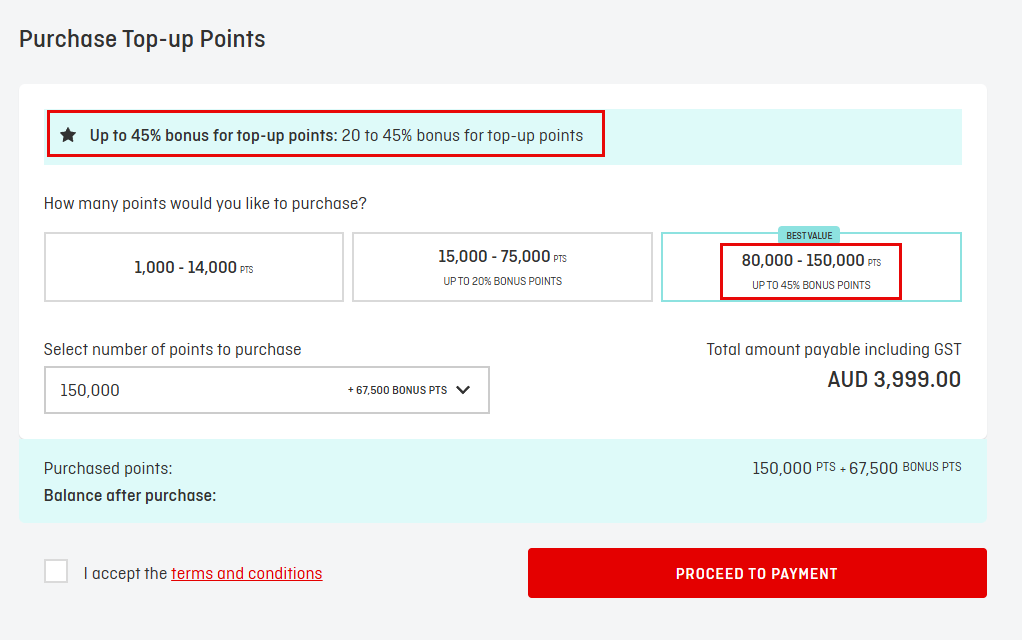
Task: Pick the 80,000 - 150,000 PTS range
Action: pos(811,268)
